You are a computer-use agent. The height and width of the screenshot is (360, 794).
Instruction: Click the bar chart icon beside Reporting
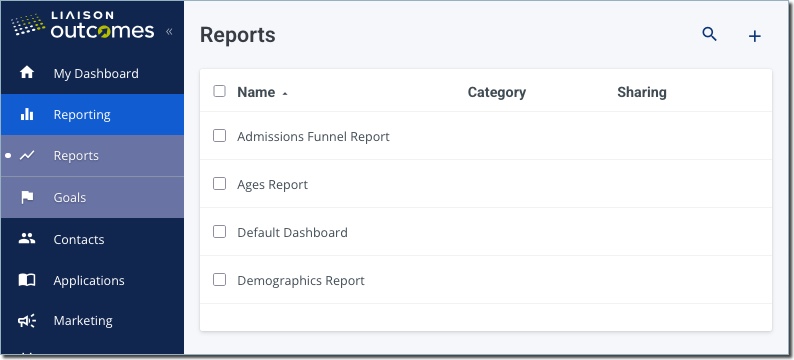[x=27, y=114]
